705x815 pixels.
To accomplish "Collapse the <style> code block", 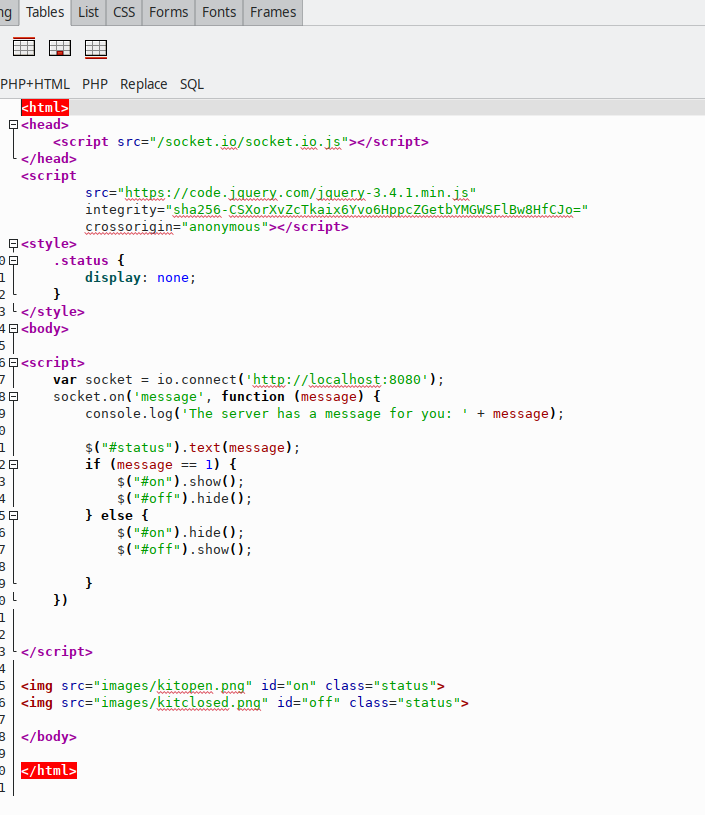I will coord(14,244).
